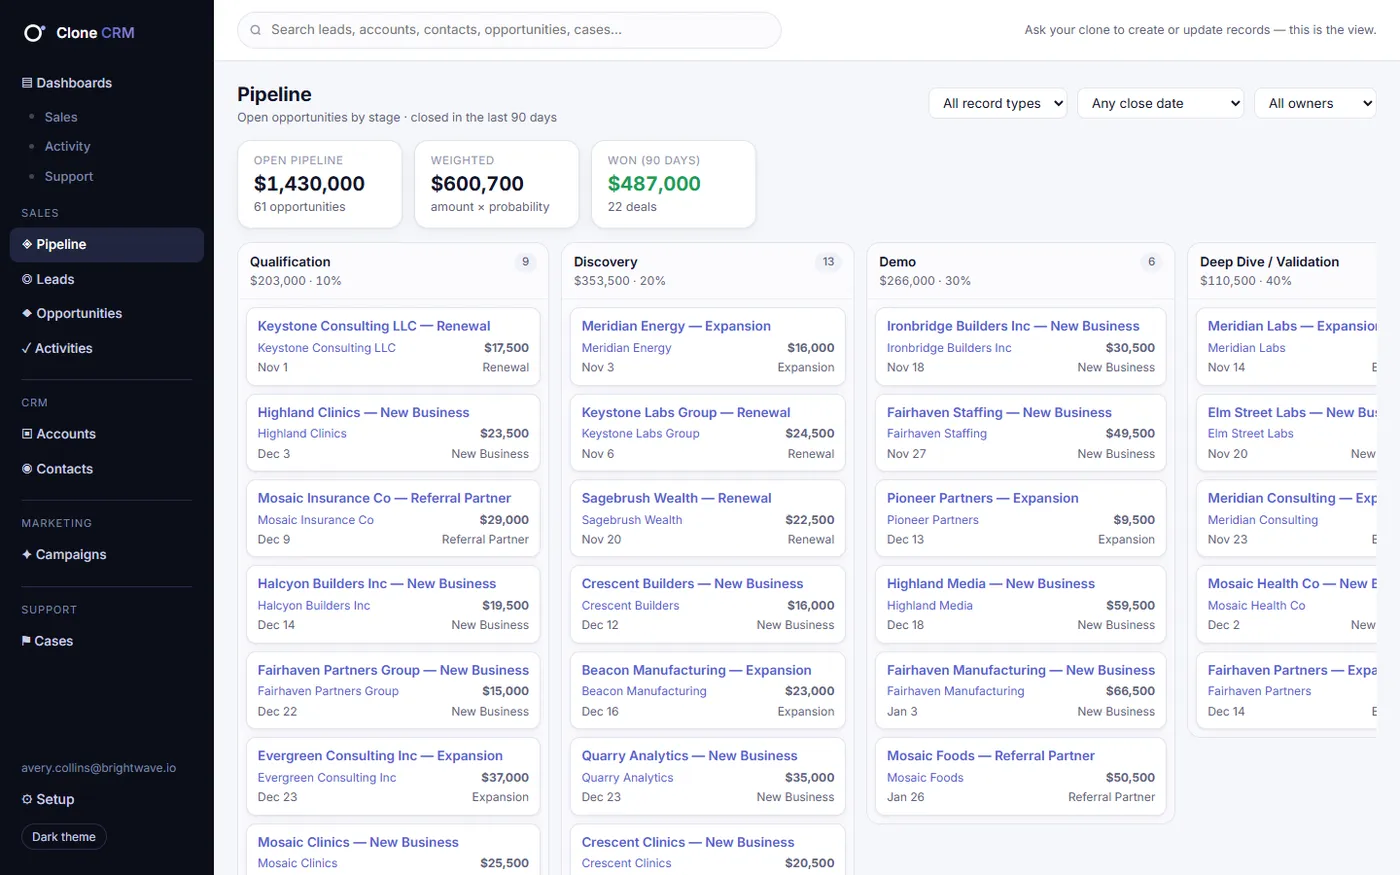
Task: Click the Open Pipeline $1,430,000 card
Action: point(320,184)
